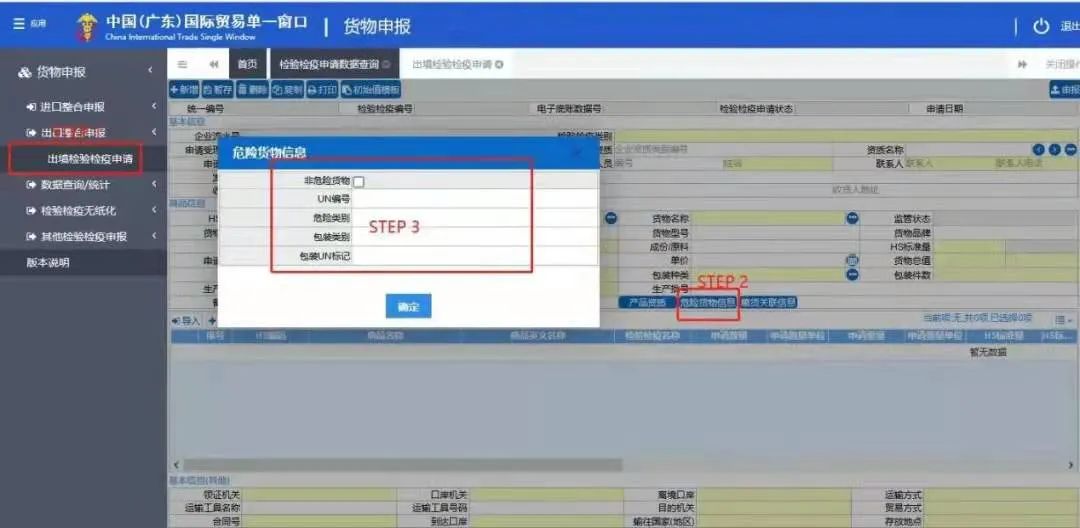Click the 货物申报 title in the header bar
This screenshot has height=528, width=1080.
pyautogui.click(x=377, y=26)
